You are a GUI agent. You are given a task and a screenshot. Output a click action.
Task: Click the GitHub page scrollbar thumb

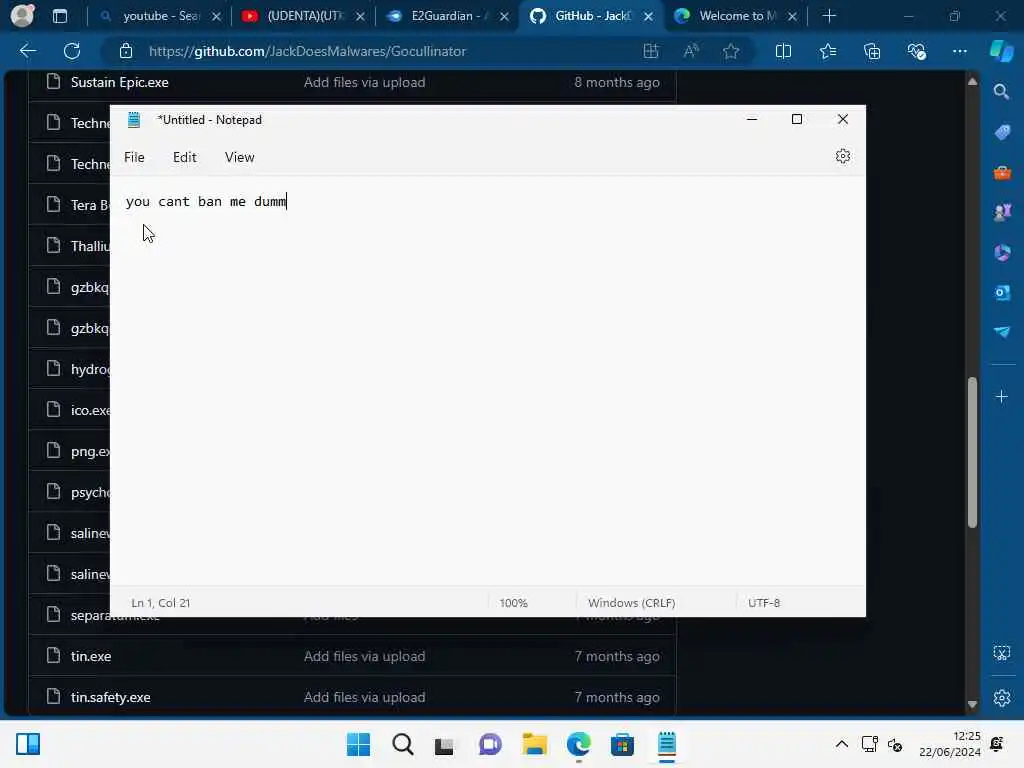pos(972,452)
